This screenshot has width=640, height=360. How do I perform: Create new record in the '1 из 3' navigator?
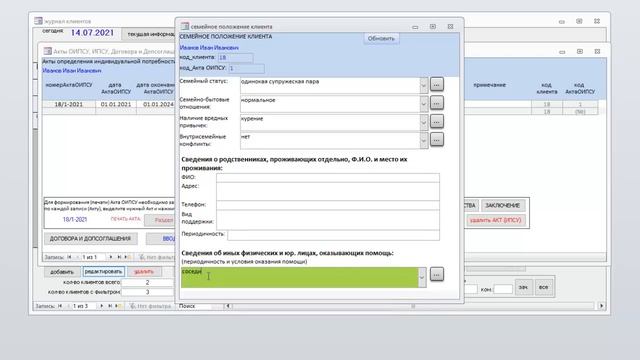coord(118,306)
